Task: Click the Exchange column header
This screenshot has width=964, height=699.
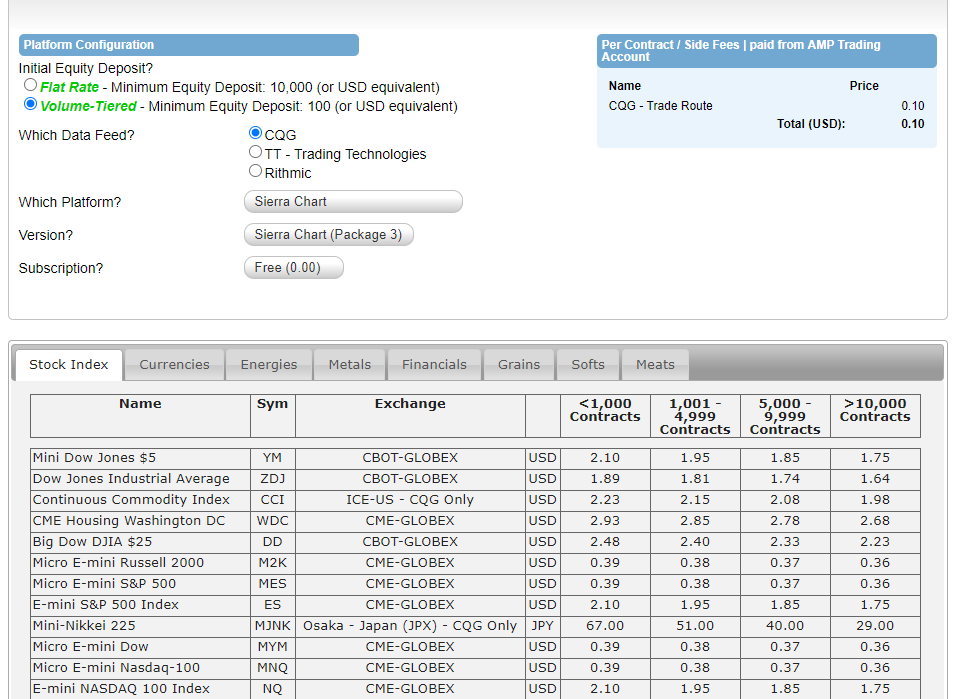Action: pyautogui.click(x=410, y=416)
